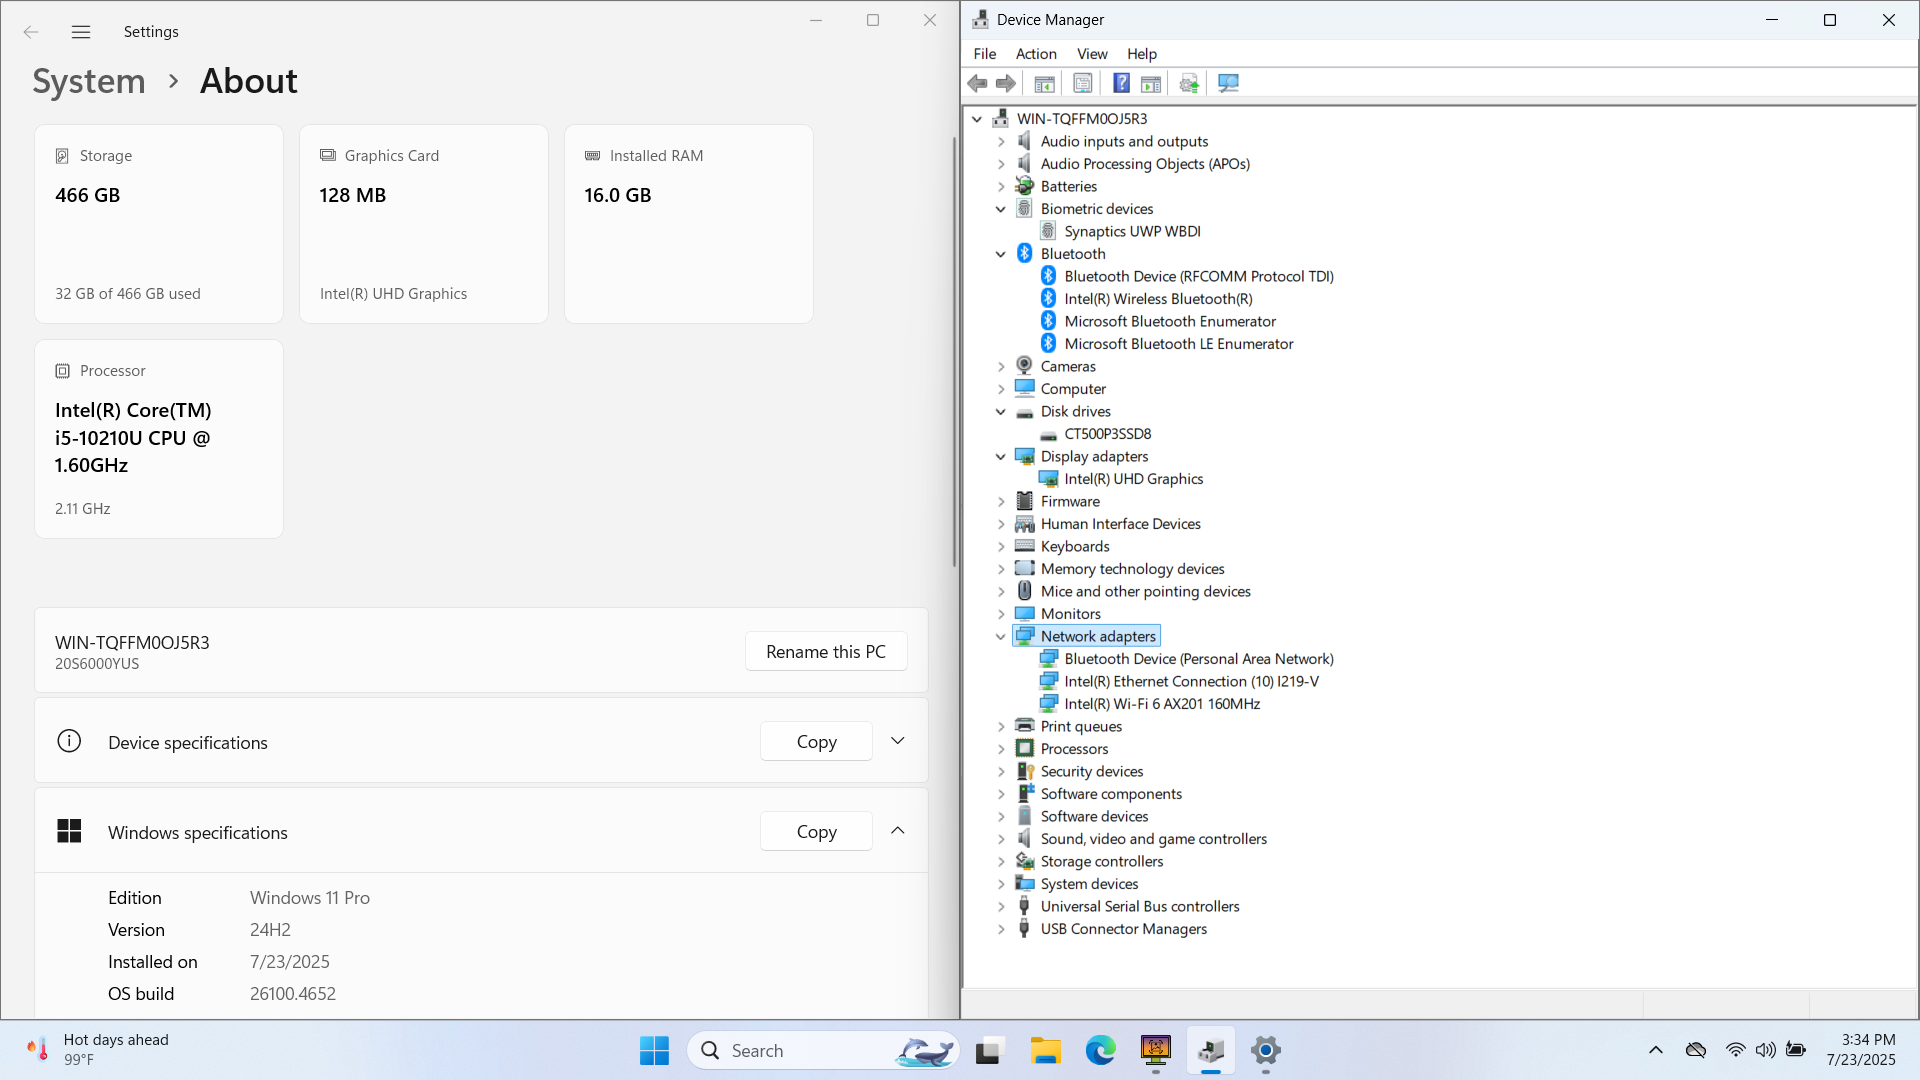The height and width of the screenshot is (1080, 1920).
Task: Click the Processor card in Settings
Action: click(159, 439)
